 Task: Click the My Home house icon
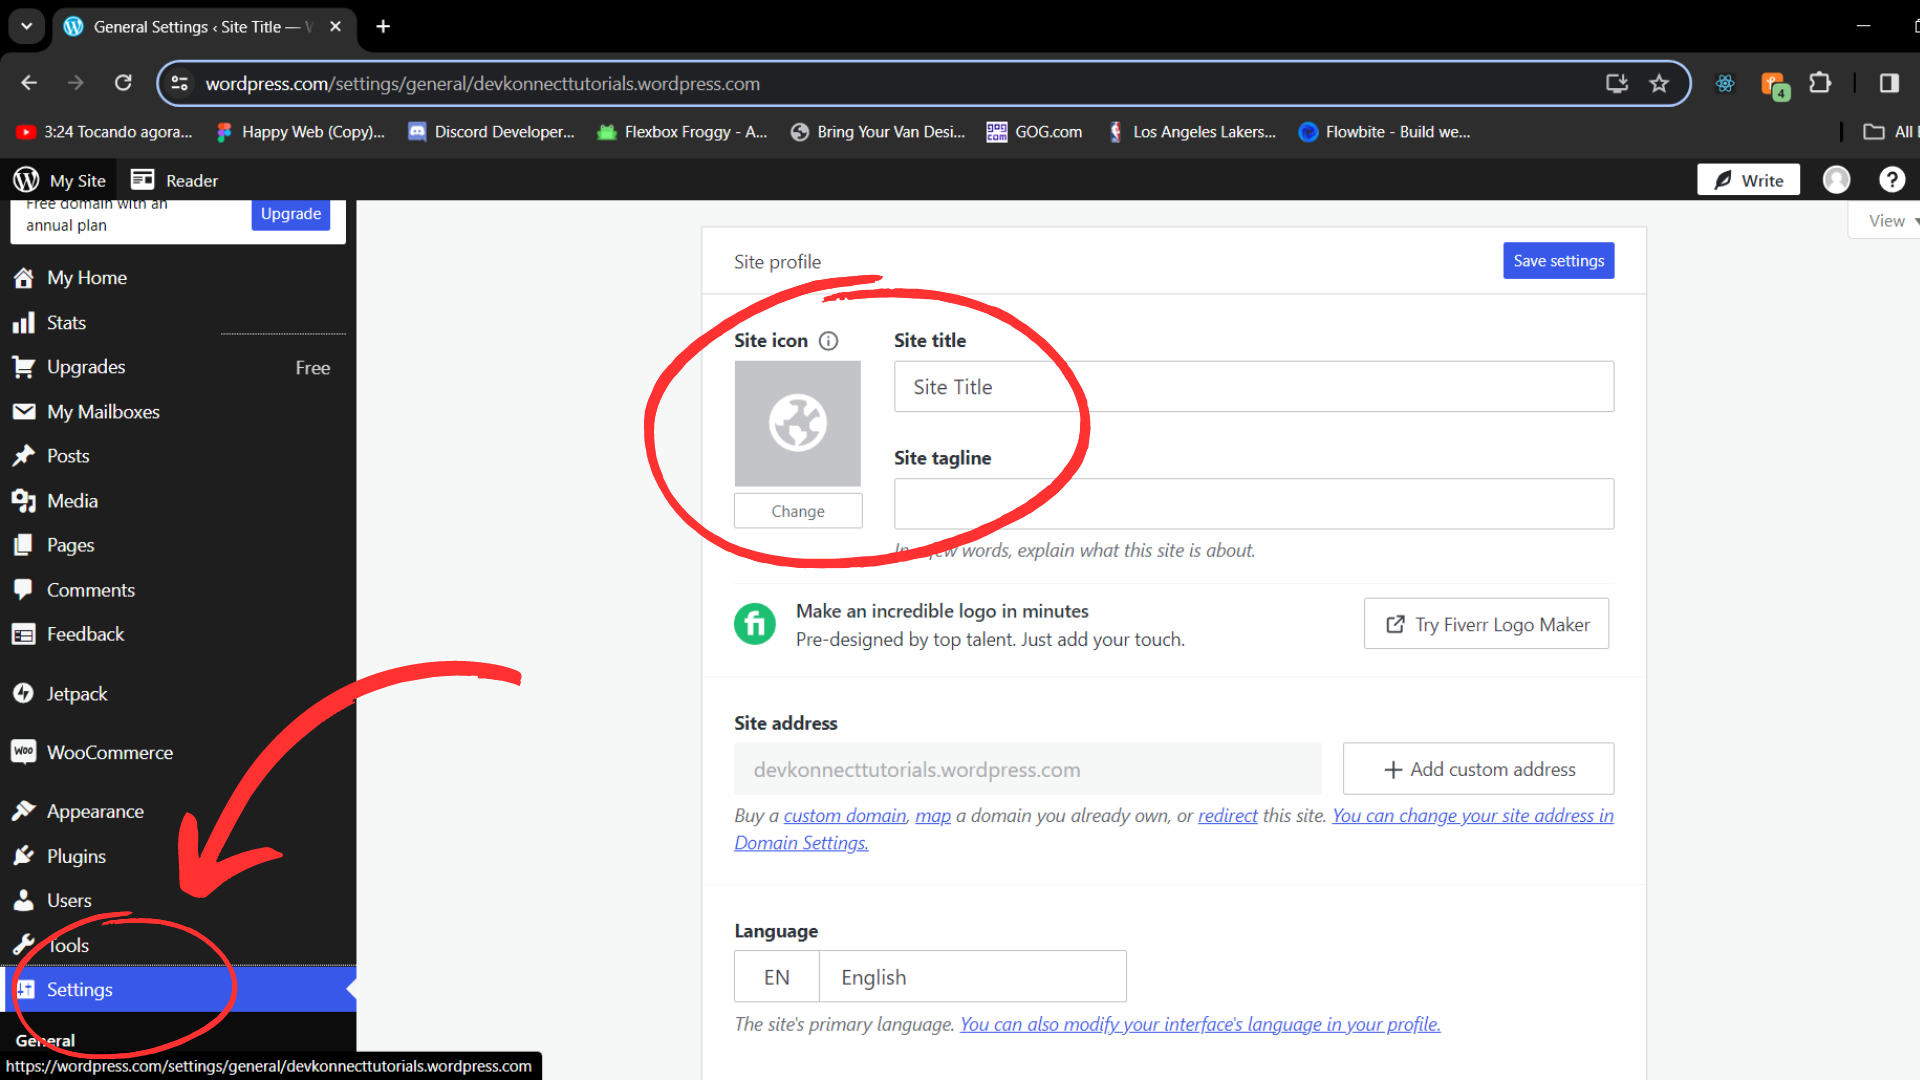pos(24,278)
